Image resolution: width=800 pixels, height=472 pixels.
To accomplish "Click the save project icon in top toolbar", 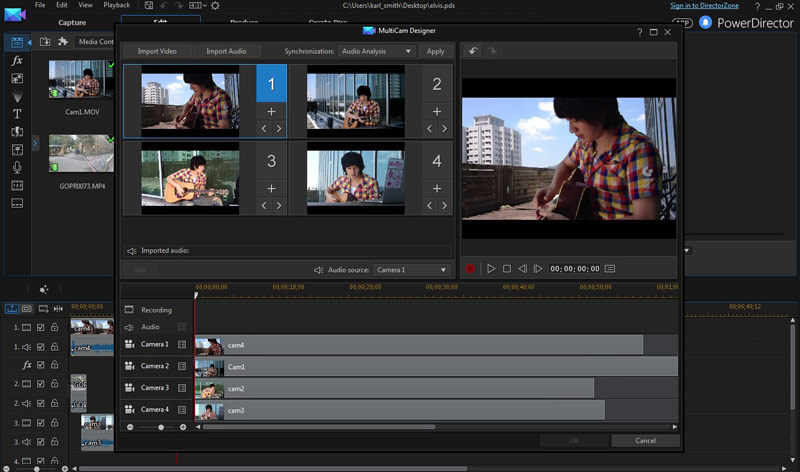I will tap(148, 6).
